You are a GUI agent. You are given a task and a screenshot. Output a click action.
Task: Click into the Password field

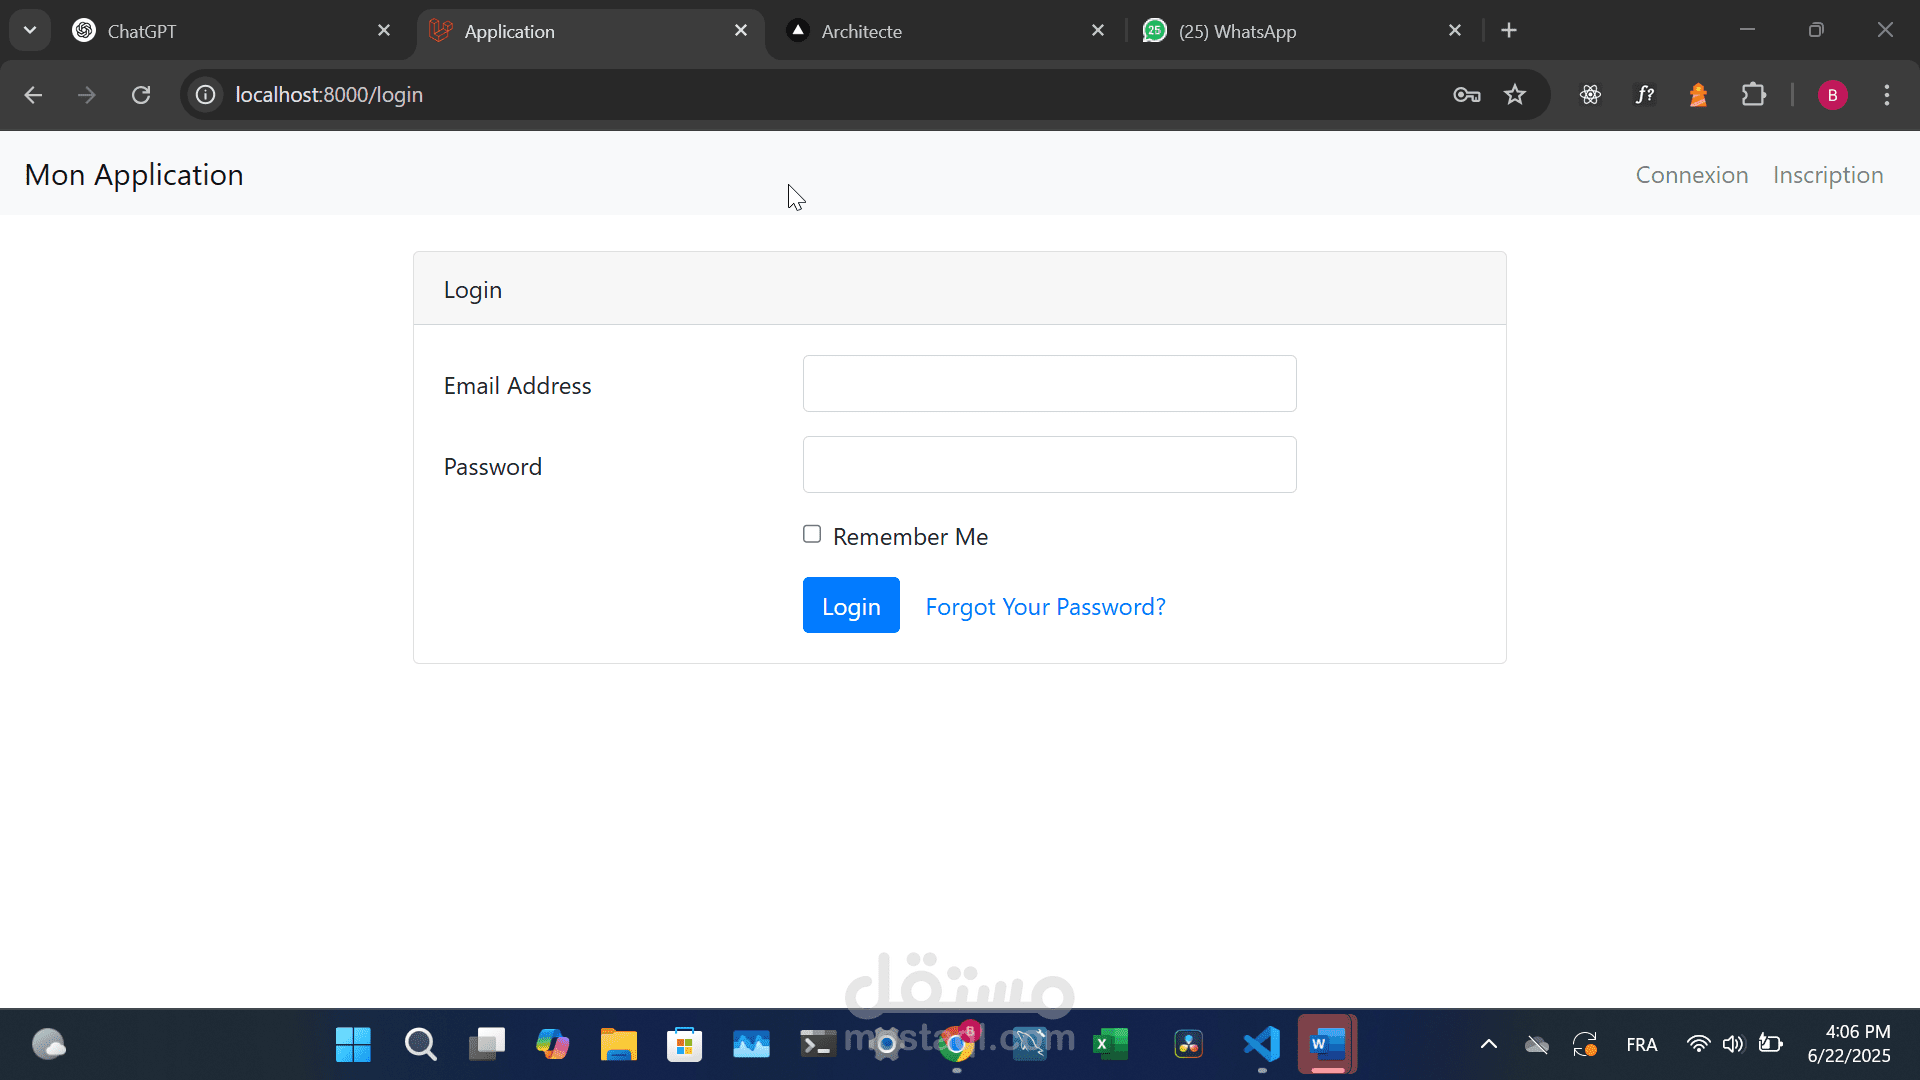tap(1049, 465)
